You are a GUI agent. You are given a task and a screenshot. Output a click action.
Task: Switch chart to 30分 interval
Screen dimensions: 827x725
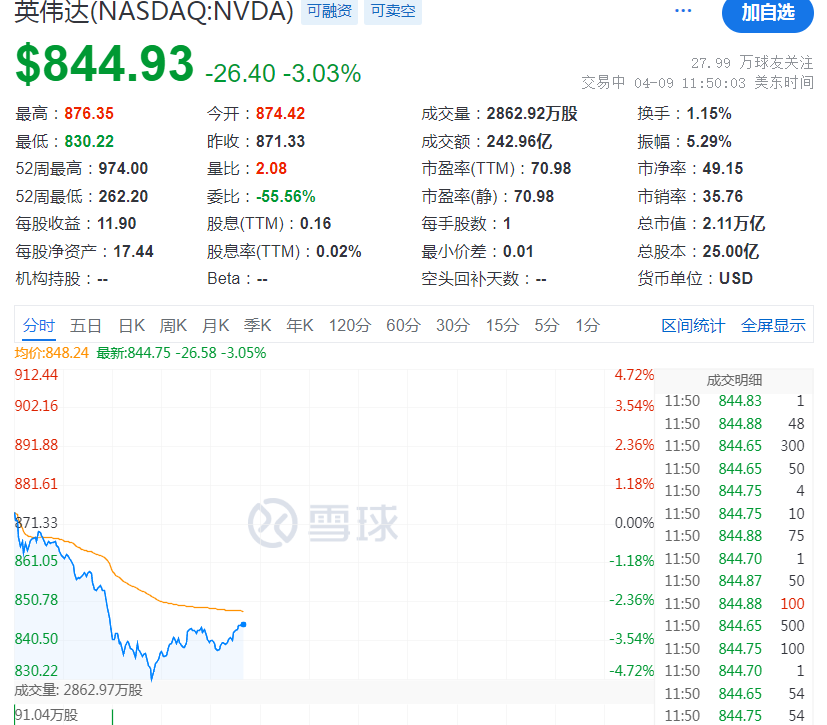453,325
